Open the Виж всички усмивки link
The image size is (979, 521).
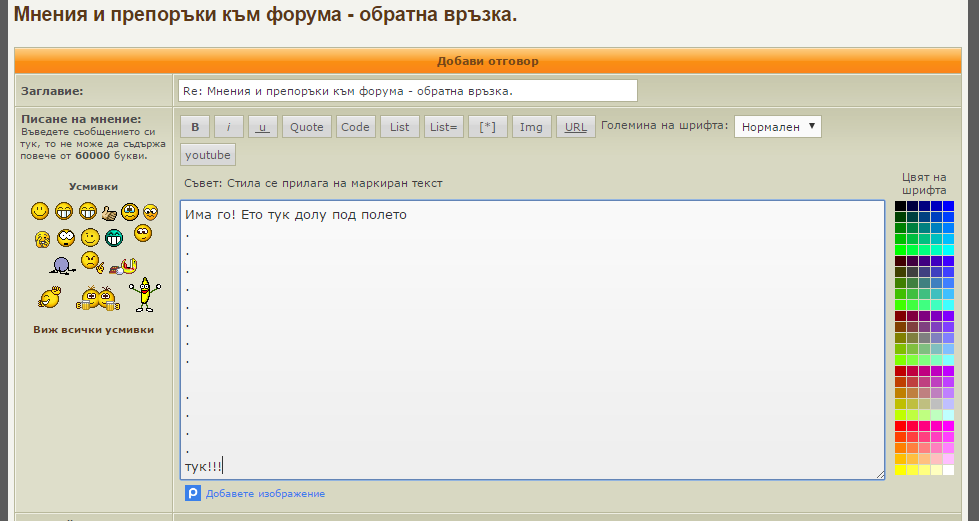click(x=94, y=329)
